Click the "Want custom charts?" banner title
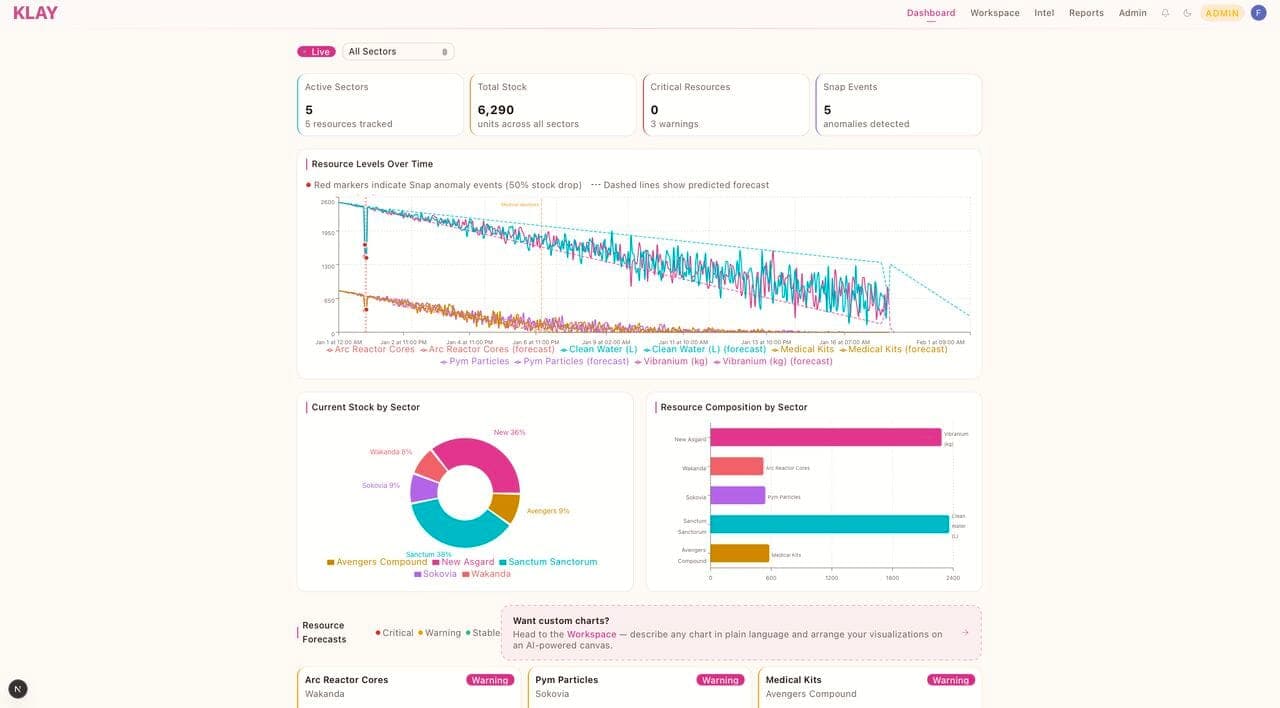Viewport: 1280px width, 708px height. tap(561, 621)
